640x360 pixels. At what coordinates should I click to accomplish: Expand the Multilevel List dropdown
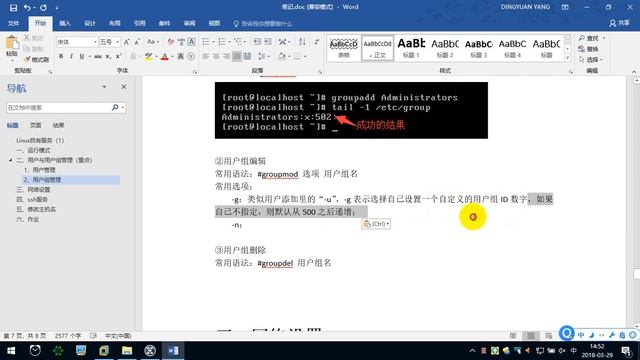245,42
